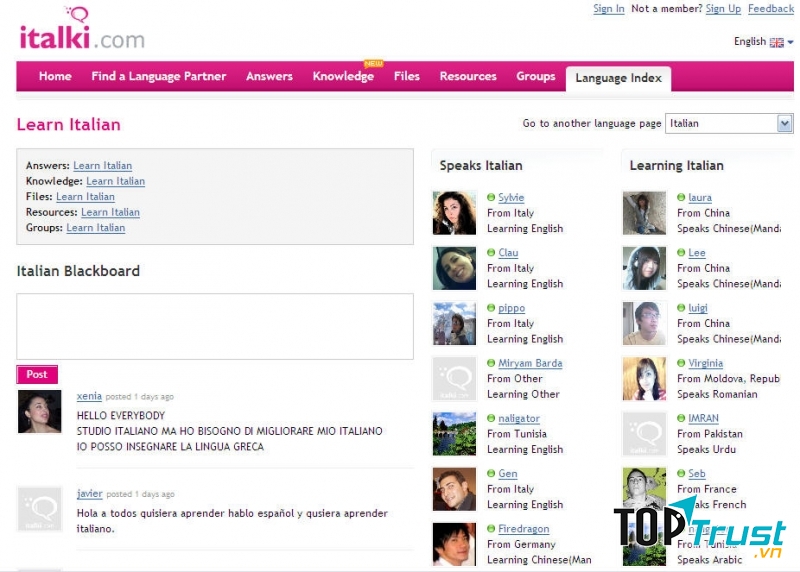The image size is (800, 572).
Task: Click javier's default avatar icon
Action: [39, 509]
